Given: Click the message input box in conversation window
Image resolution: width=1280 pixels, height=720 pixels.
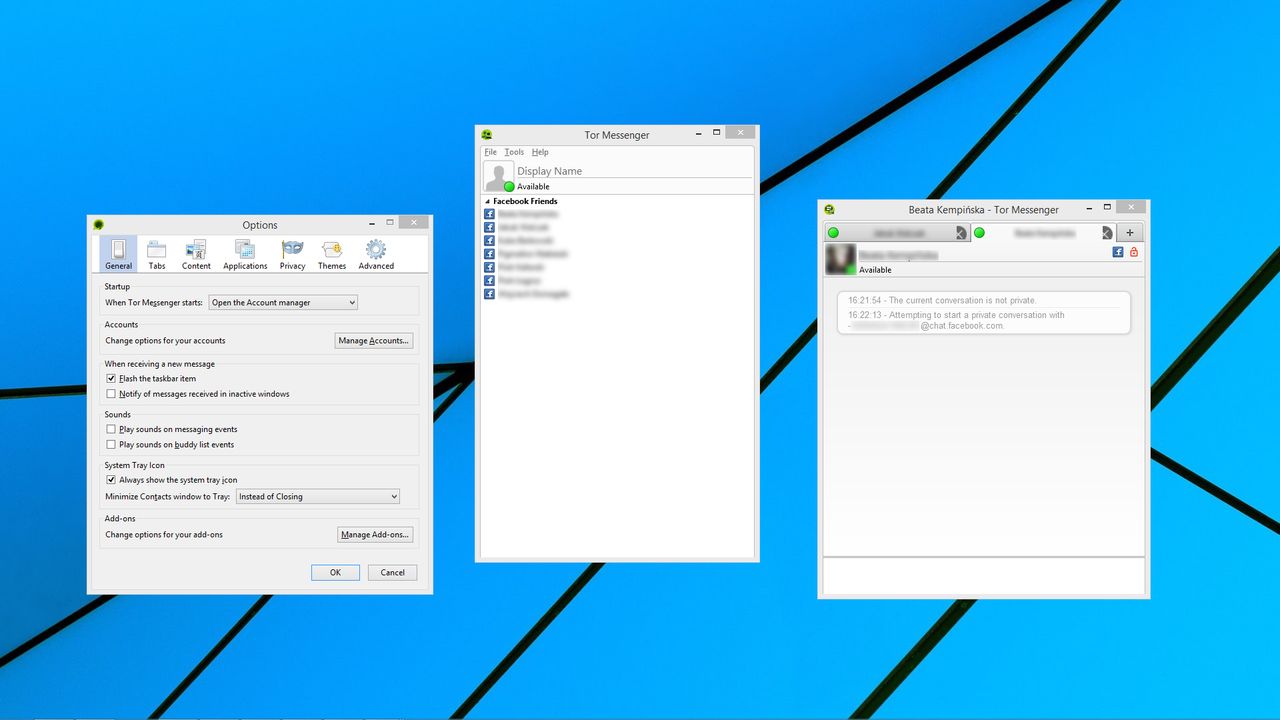Looking at the screenshot, I should [983, 577].
